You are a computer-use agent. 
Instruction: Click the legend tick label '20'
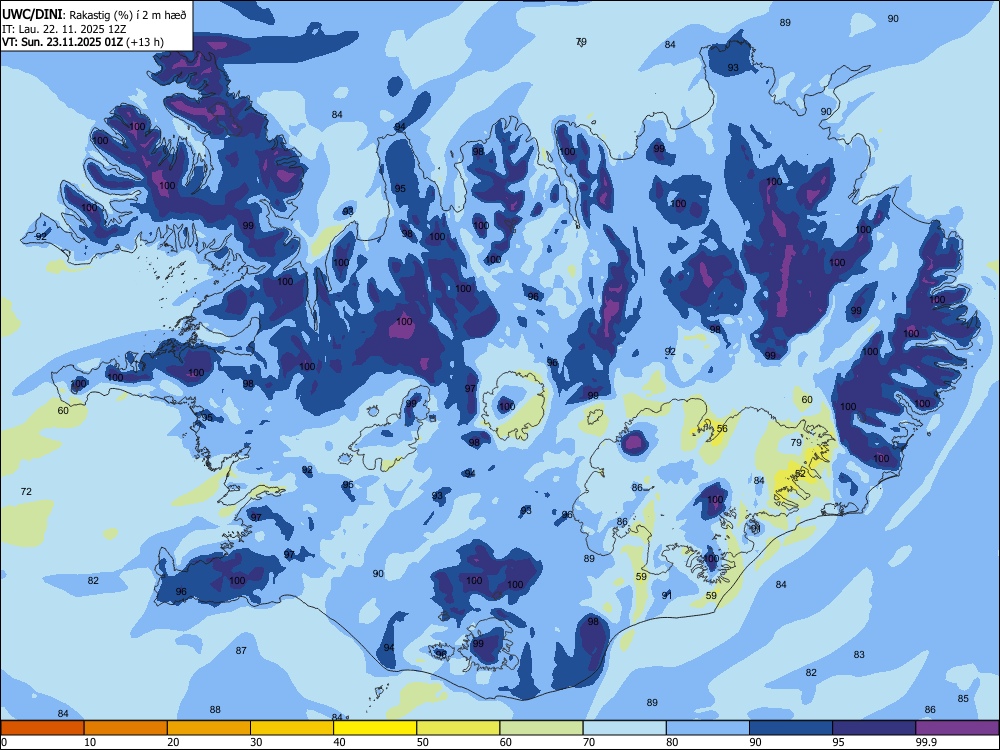tap(173, 742)
